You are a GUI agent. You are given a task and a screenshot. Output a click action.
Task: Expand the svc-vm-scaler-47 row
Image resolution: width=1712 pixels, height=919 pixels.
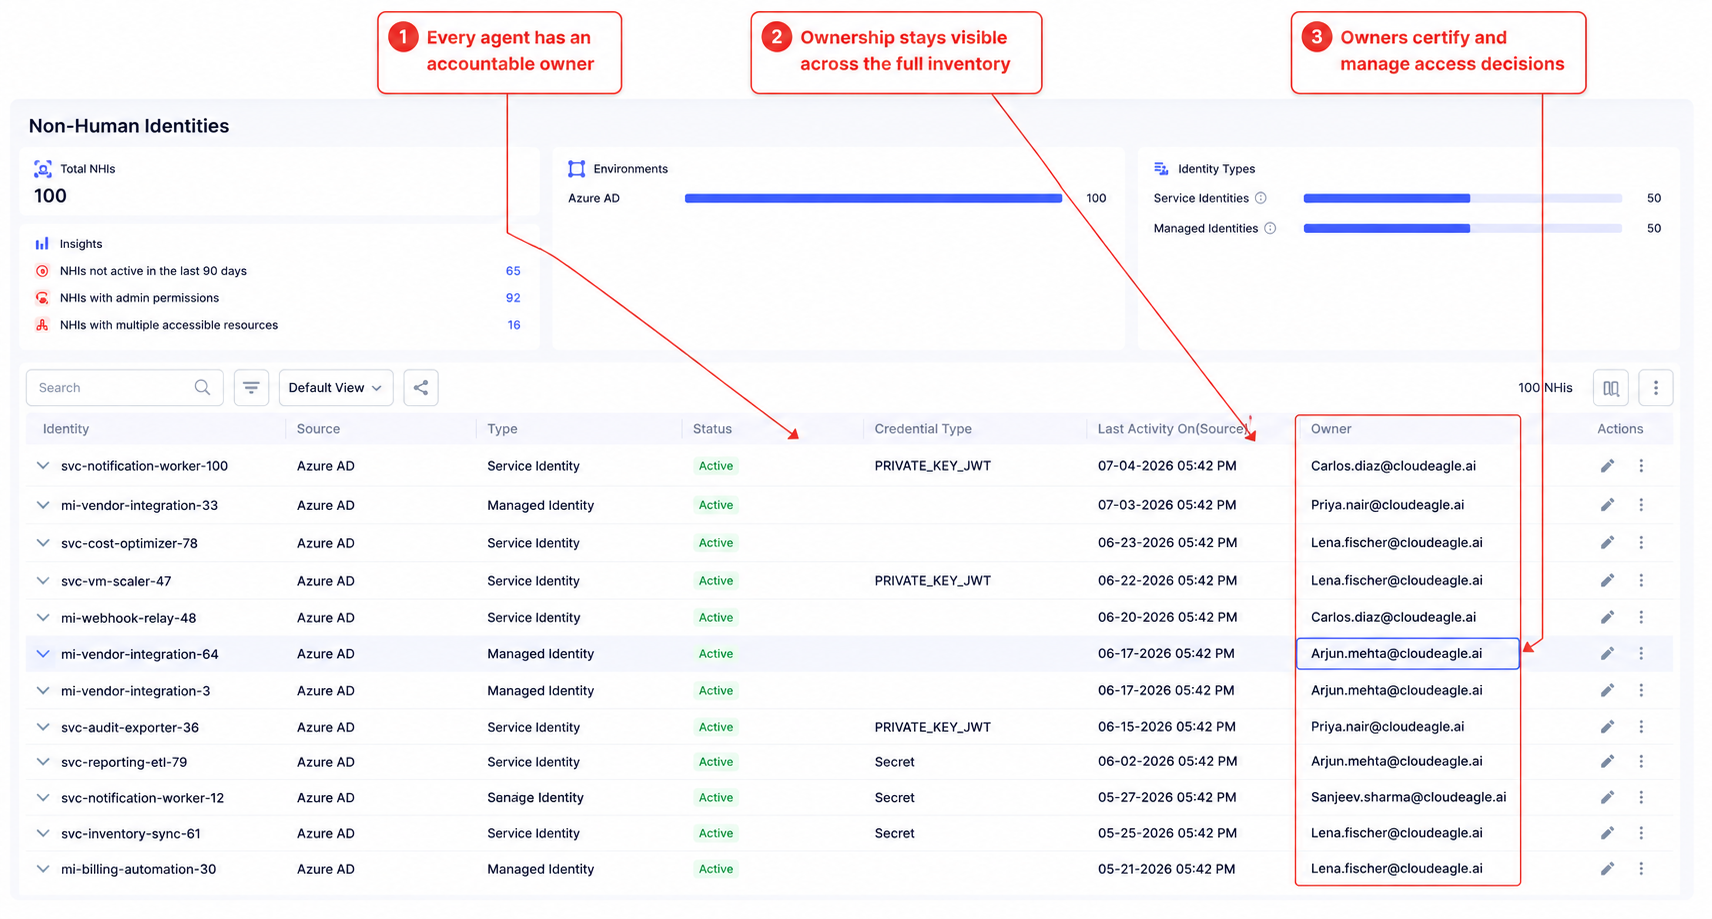pyautogui.click(x=43, y=581)
